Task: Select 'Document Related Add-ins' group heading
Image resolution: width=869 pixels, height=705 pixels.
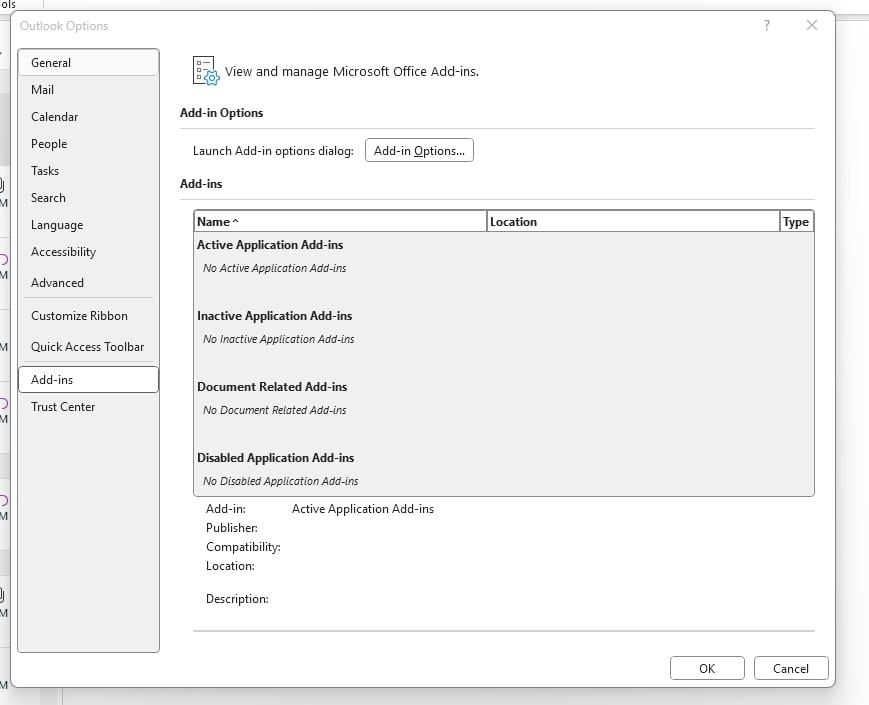Action: (272, 387)
